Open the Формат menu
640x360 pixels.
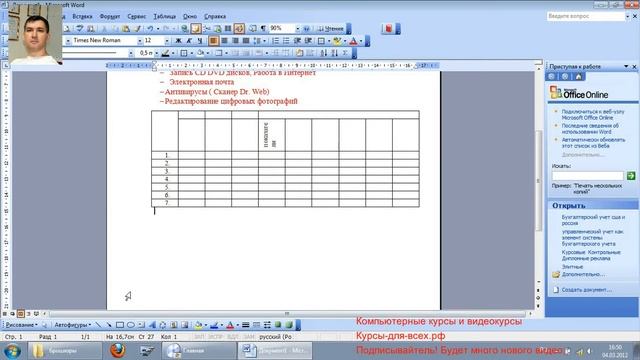110,16
